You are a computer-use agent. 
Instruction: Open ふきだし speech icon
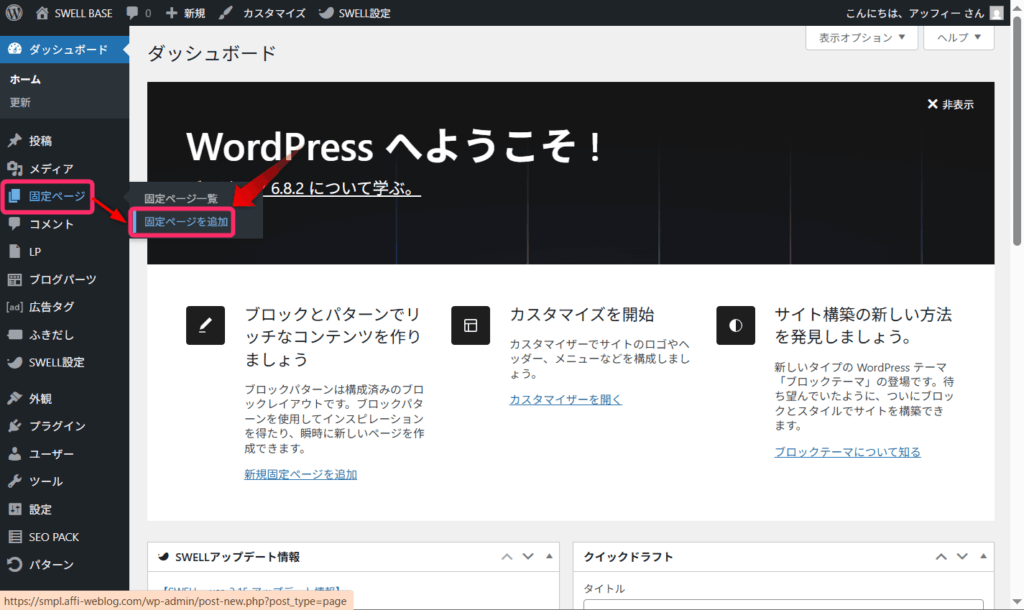click(14, 334)
